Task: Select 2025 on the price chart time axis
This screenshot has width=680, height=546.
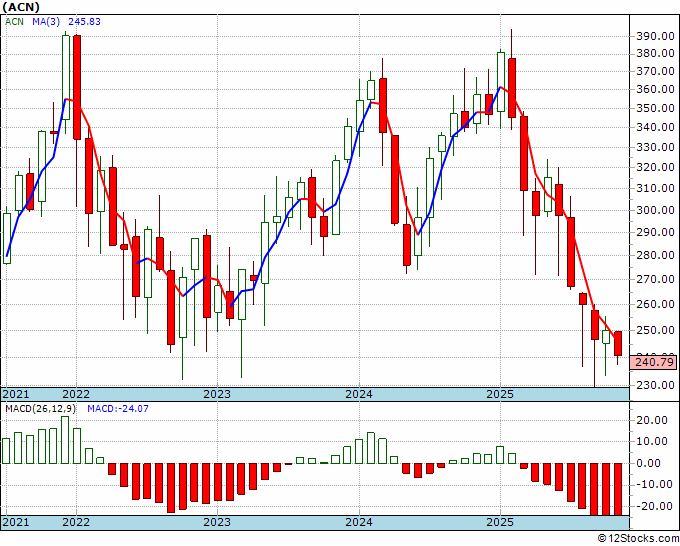Action: click(500, 394)
